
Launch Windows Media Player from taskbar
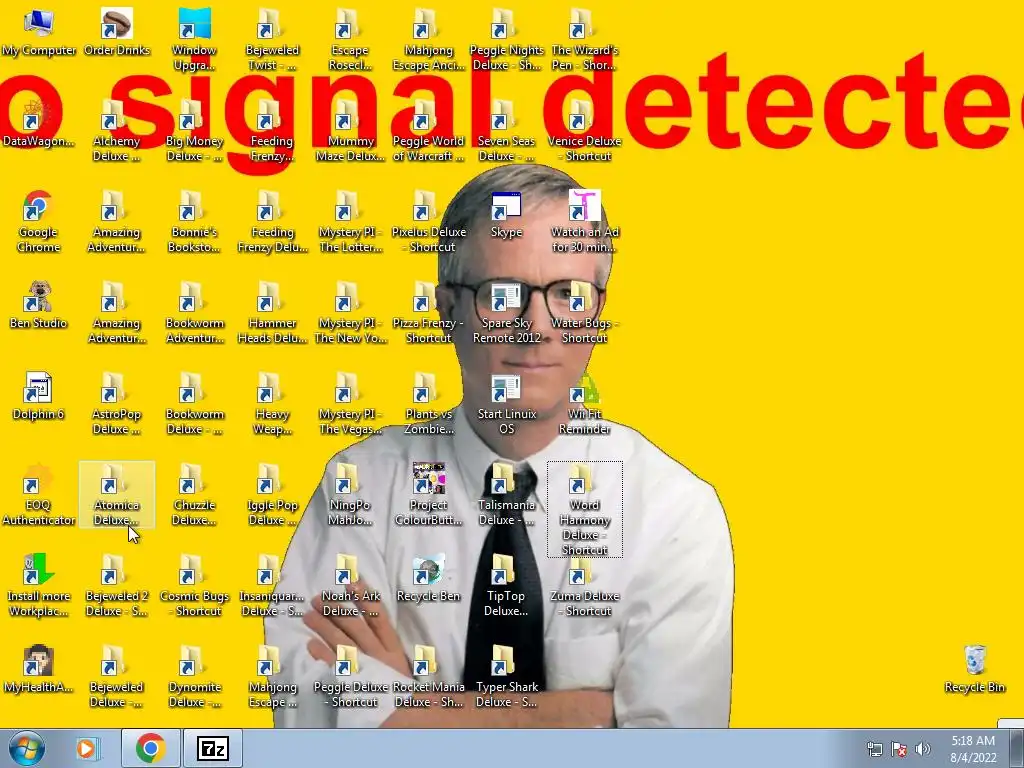87,748
